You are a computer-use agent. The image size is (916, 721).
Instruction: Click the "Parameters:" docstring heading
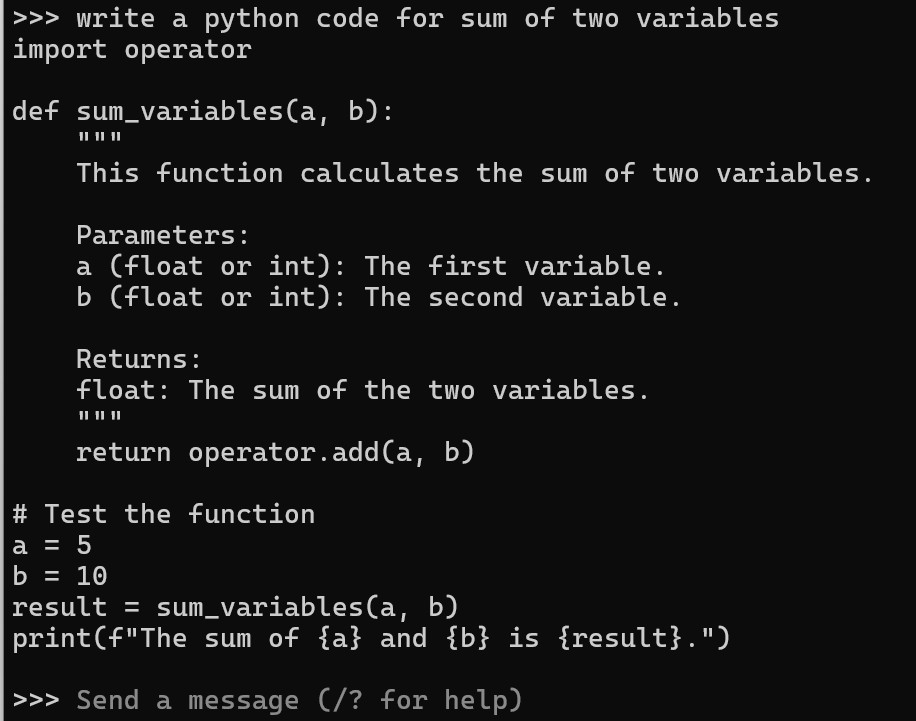coord(162,235)
